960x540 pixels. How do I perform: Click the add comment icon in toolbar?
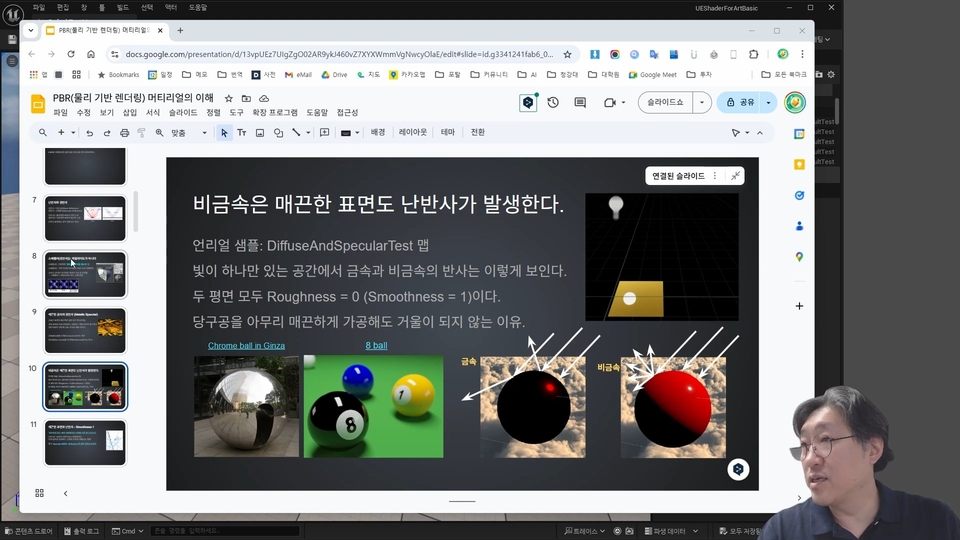(x=324, y=132)
